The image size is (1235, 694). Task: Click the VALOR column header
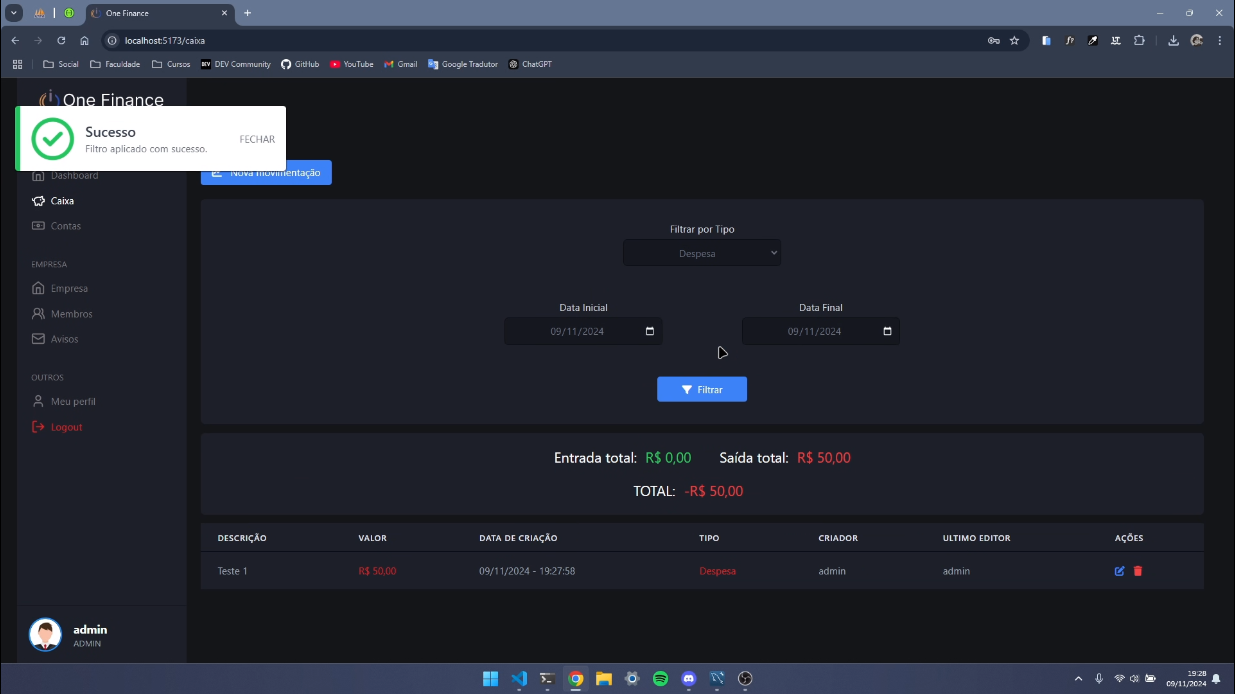click(x=372, y=538)
